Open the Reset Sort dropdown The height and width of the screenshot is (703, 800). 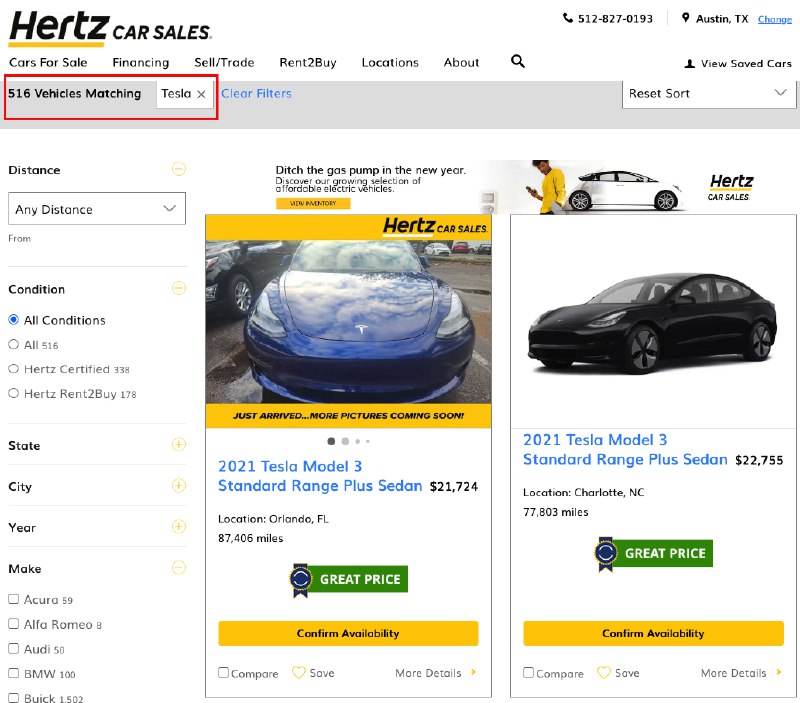[x=709, y=94]
